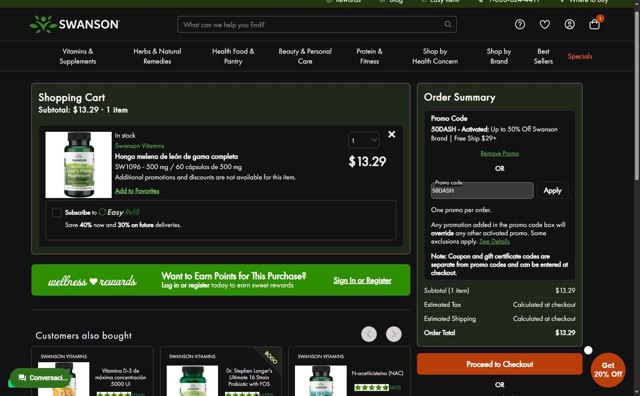Click Vitamina D-3 star rating

114,394
